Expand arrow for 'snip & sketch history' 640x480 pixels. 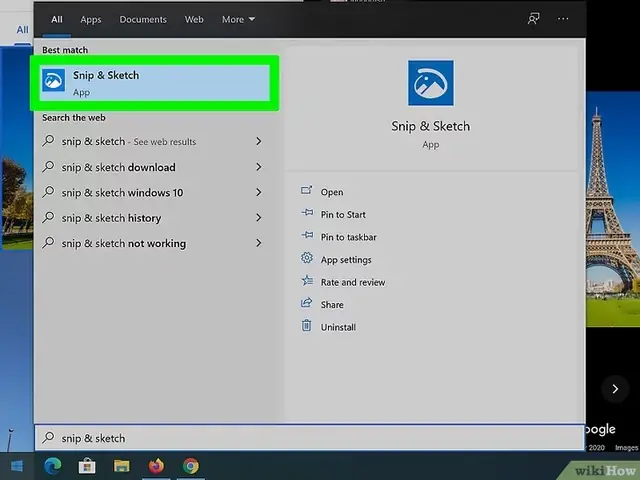click(x=259, y=218)
